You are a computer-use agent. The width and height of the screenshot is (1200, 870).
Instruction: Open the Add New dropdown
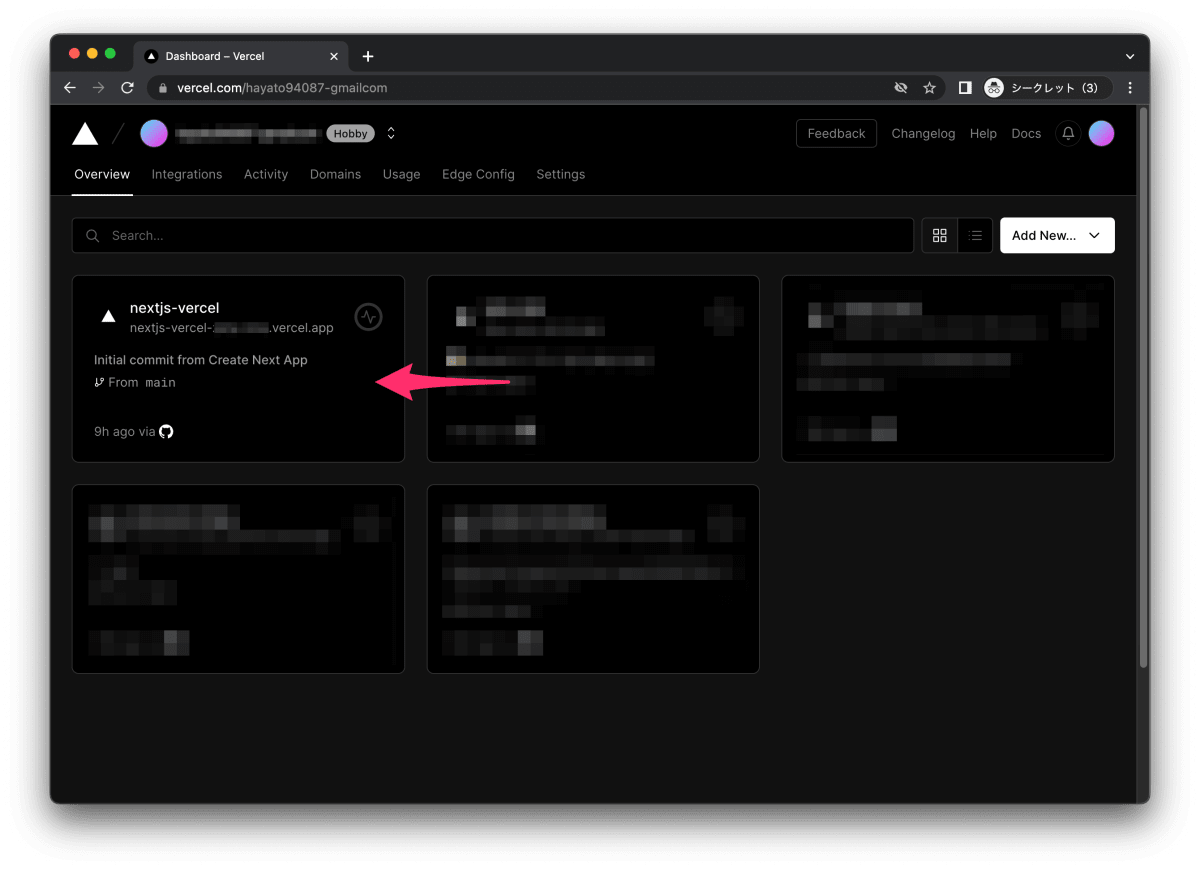pos(1057,235)
